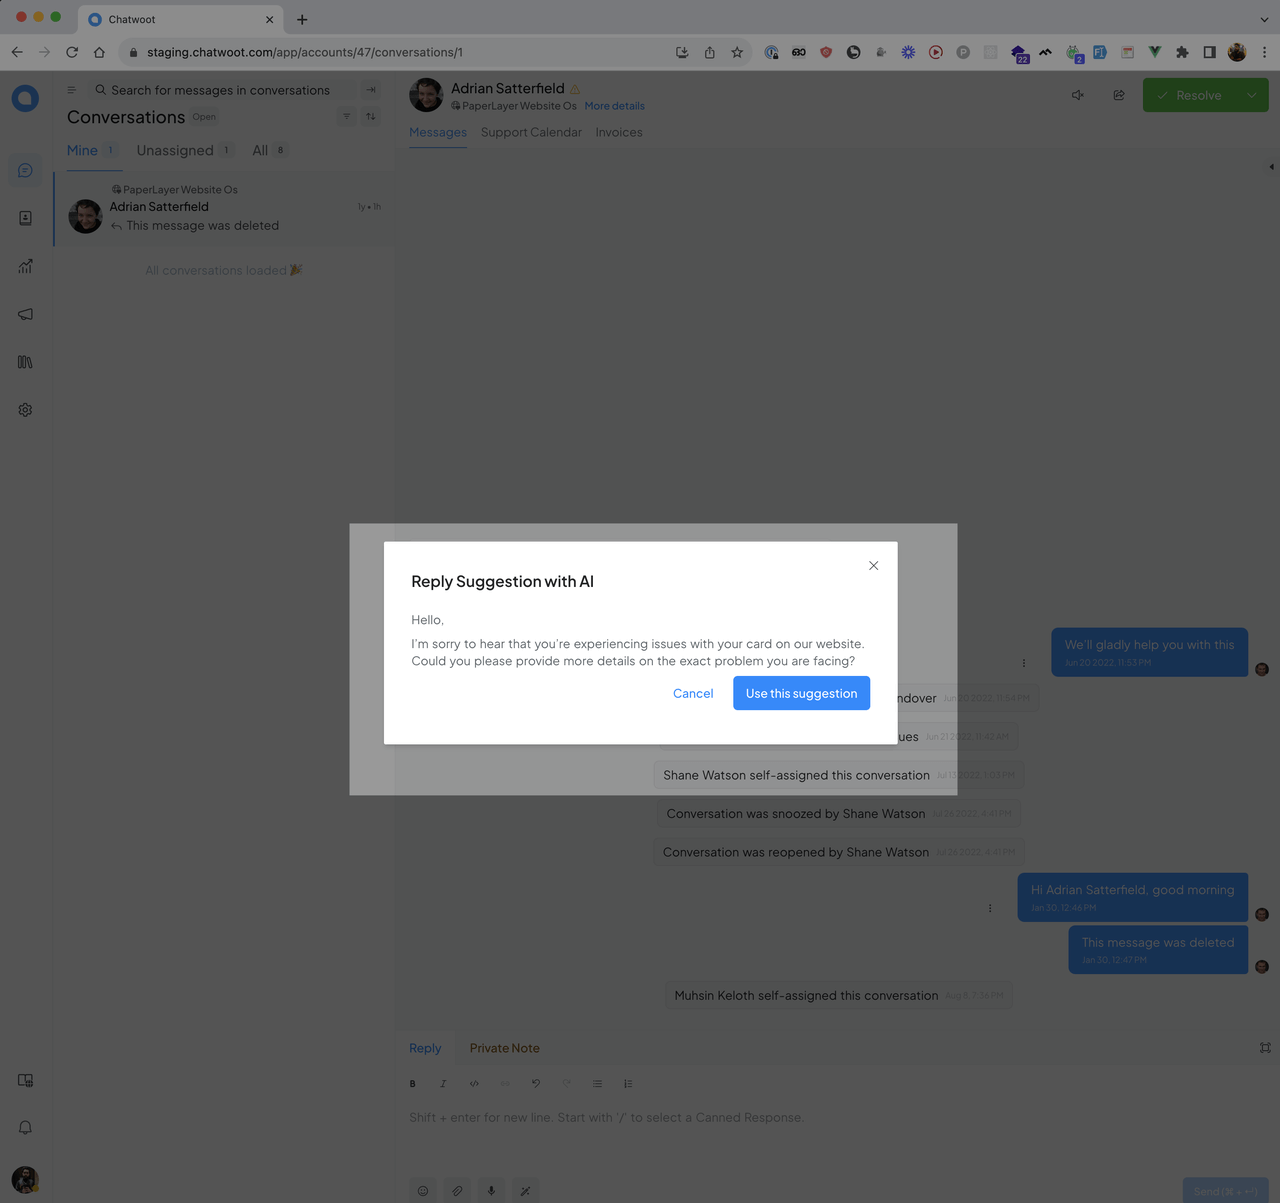Close the Reply Suggestion dialog
Image resolution: width=1280 pixels, height=1203 pixels.
(873, 566)
